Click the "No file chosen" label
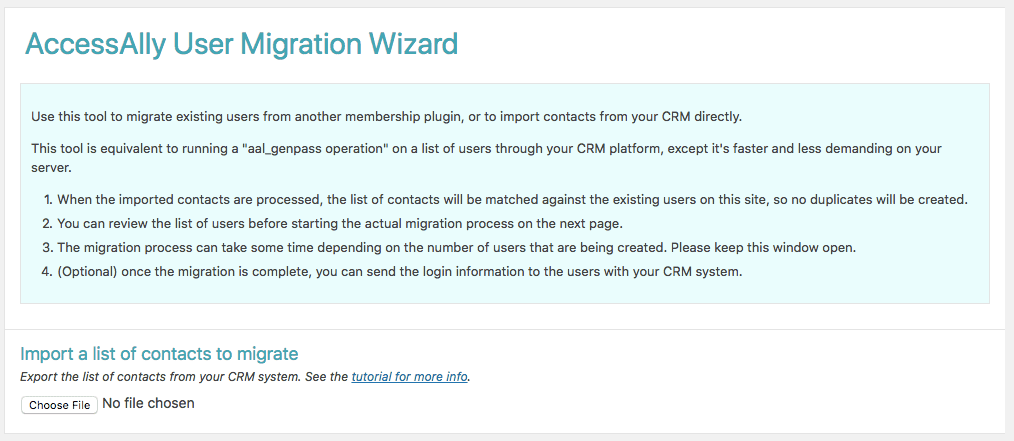Viewport: 1014px width, 441px height. pyautogui.click(x=148, y=403)
